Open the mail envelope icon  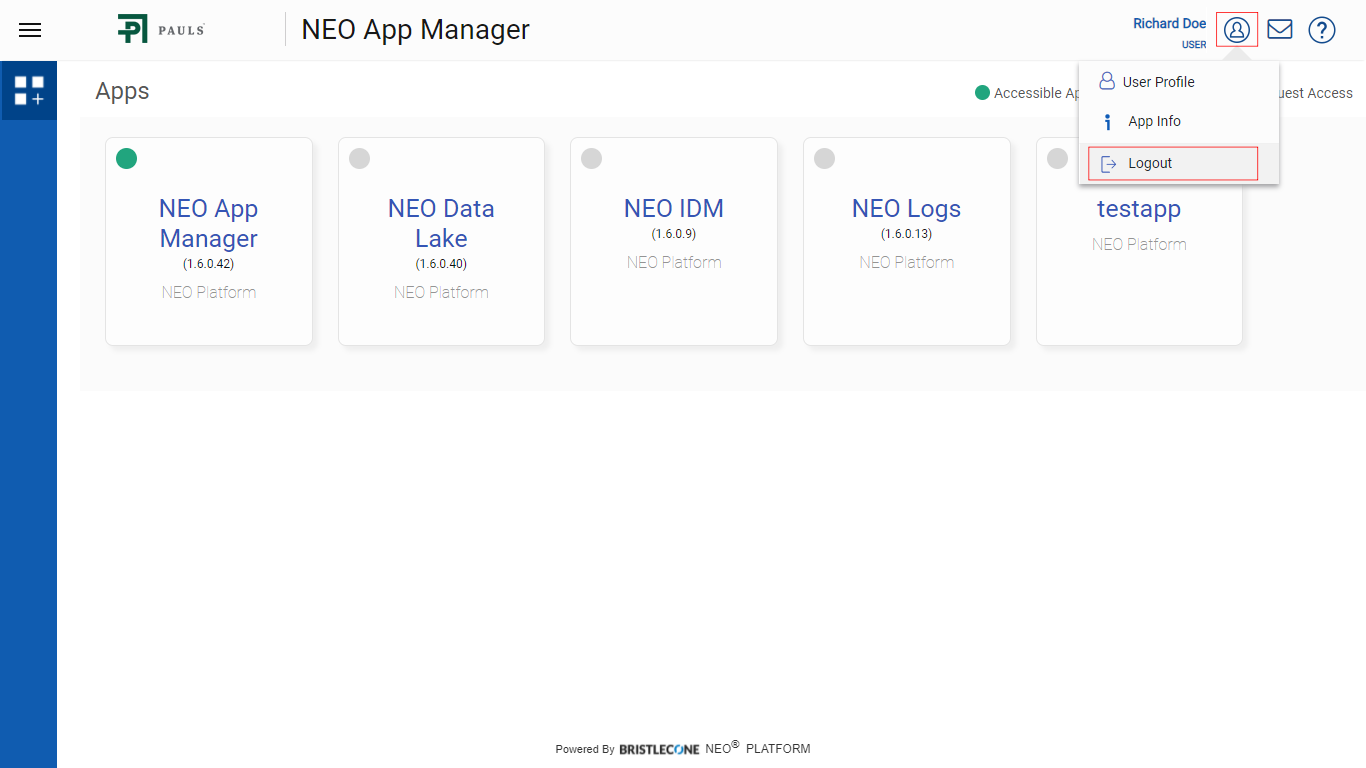(1280, 29)
